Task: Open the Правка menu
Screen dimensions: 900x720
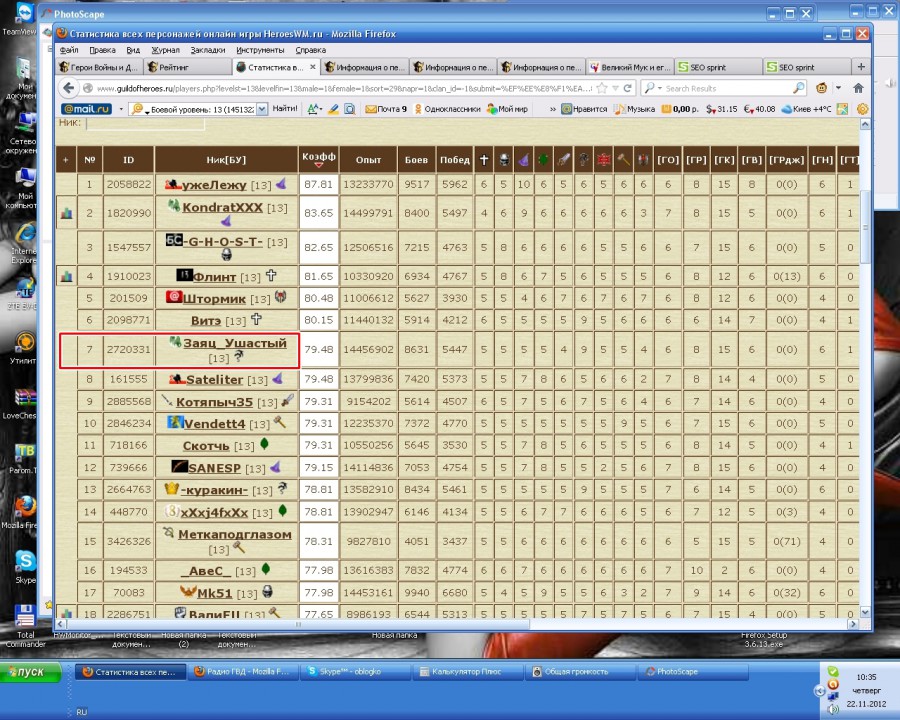Action: [x=102, y=50]
